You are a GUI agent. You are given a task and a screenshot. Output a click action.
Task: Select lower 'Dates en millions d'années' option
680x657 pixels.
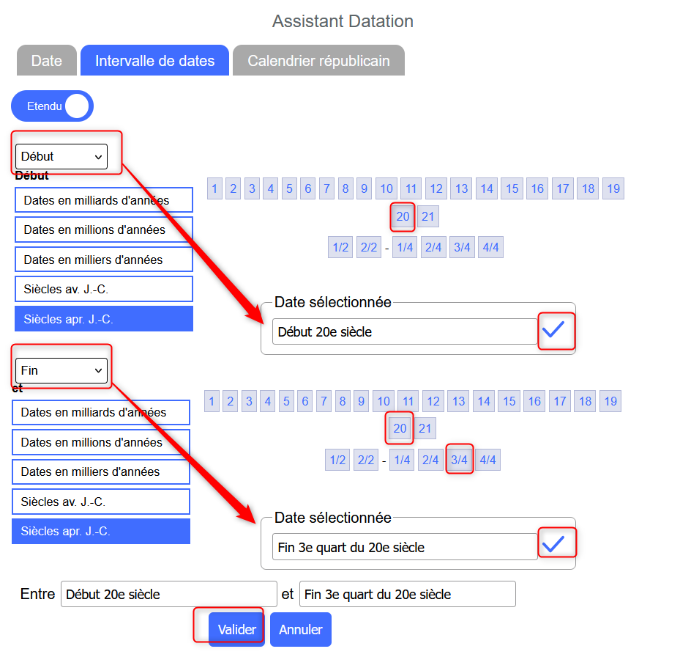coord(101,442)
